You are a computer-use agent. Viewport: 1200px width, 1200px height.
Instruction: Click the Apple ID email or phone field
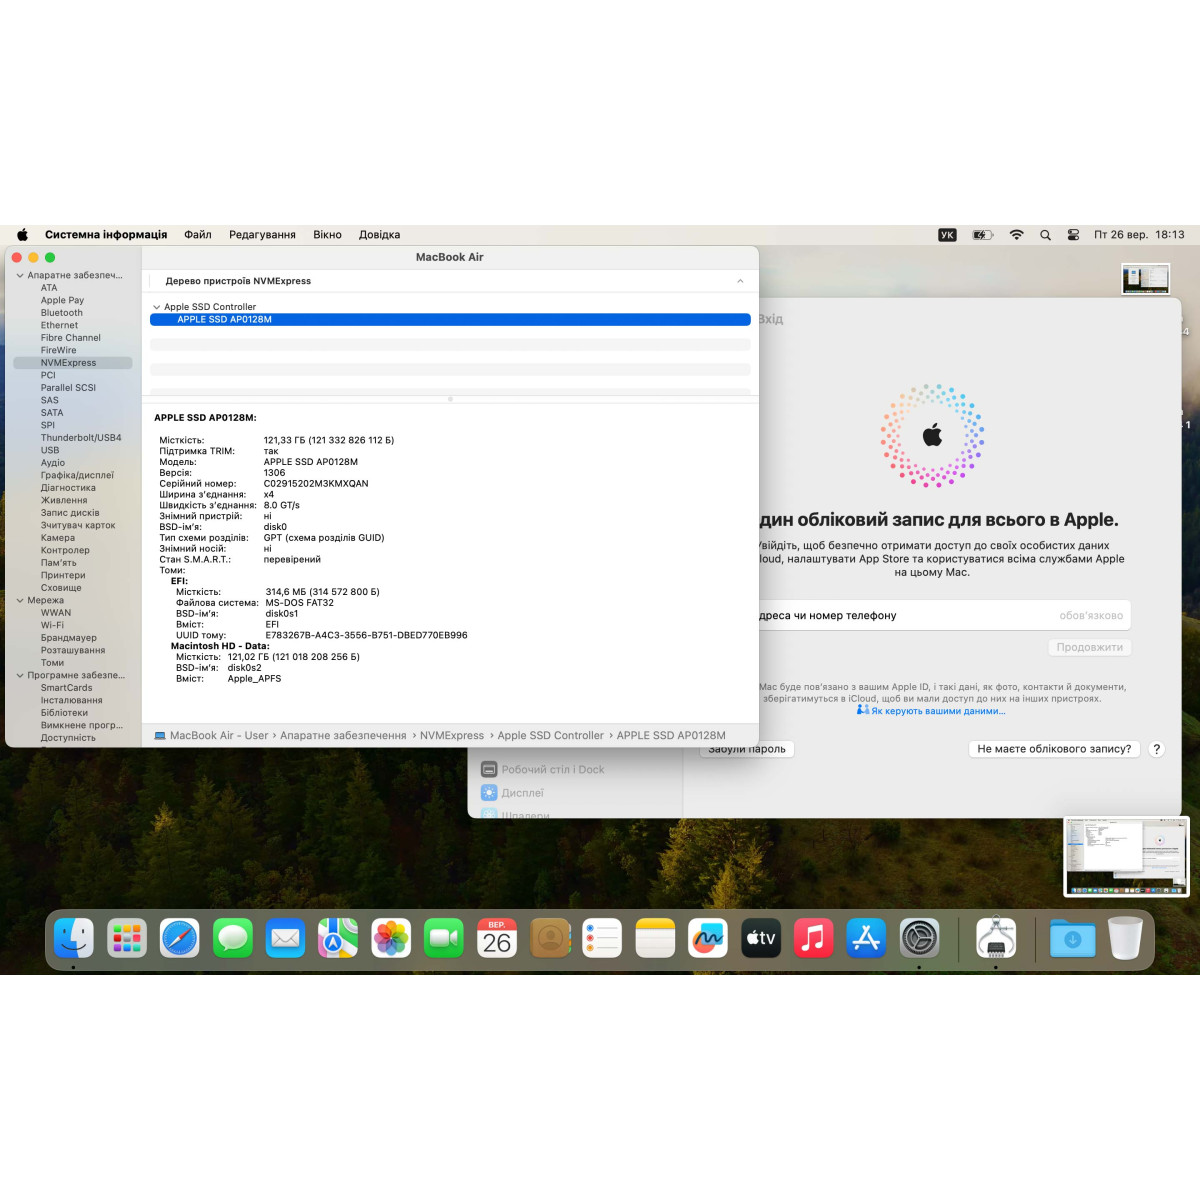tap(944, 616)
